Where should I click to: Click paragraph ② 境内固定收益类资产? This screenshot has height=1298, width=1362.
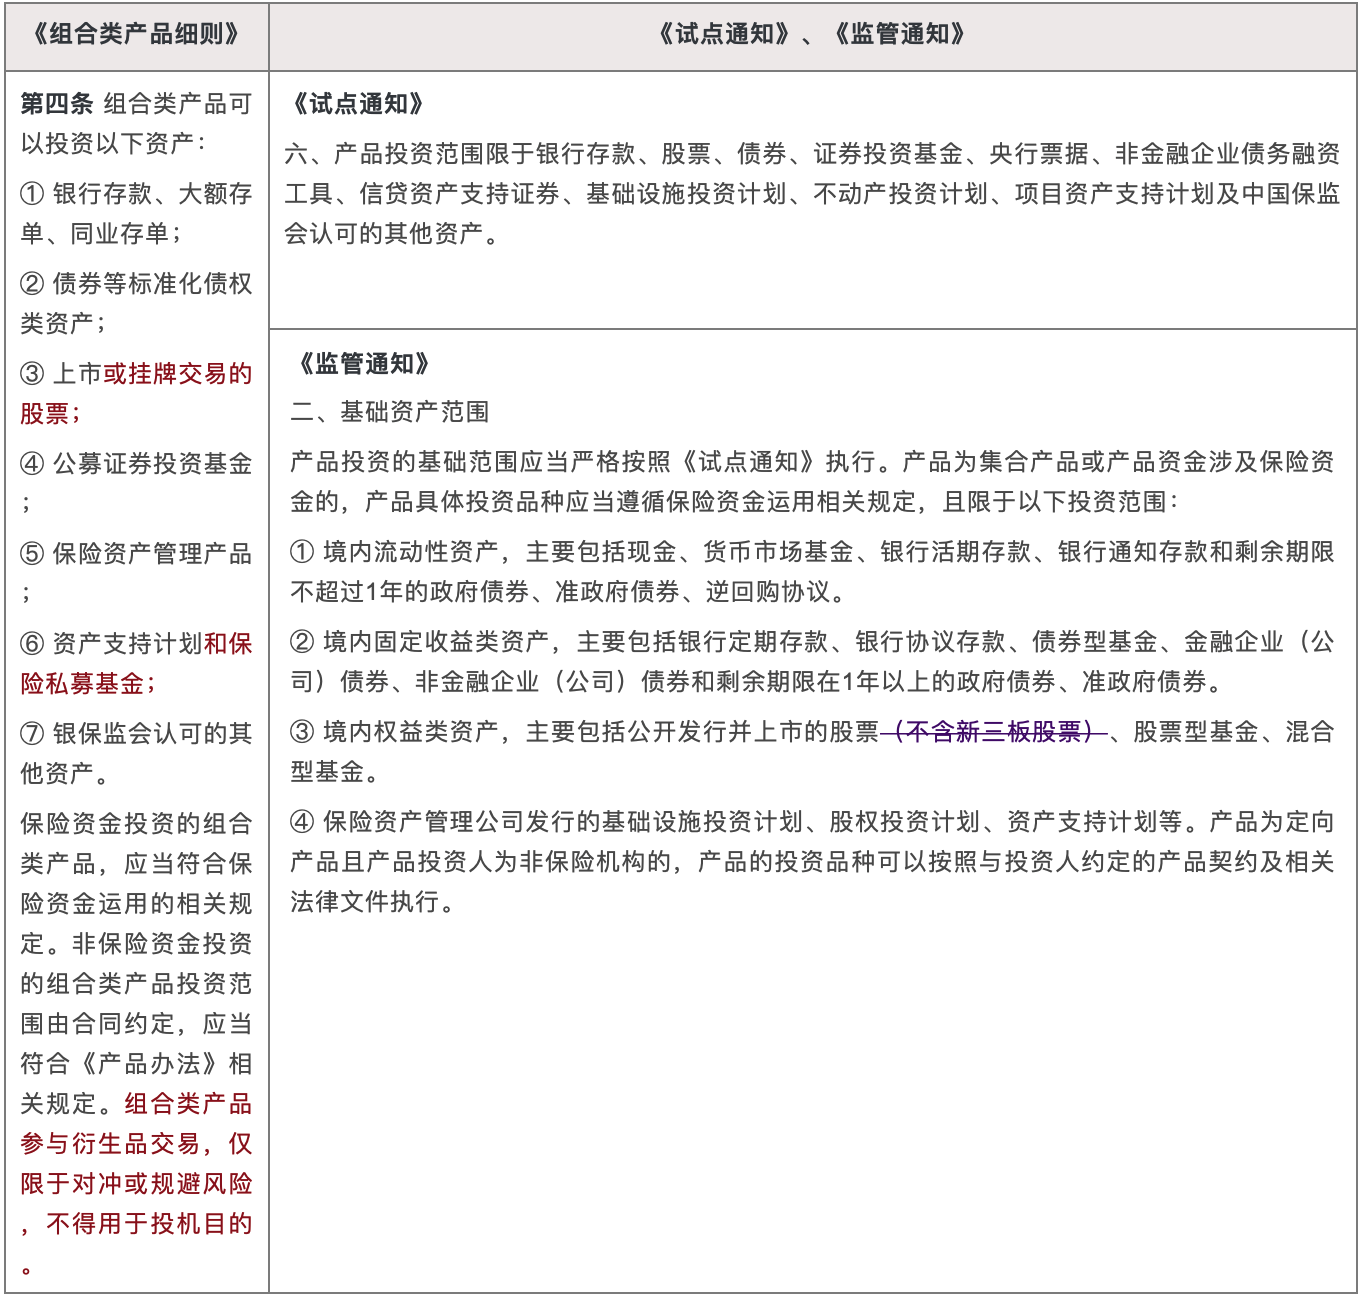(812, 662)
